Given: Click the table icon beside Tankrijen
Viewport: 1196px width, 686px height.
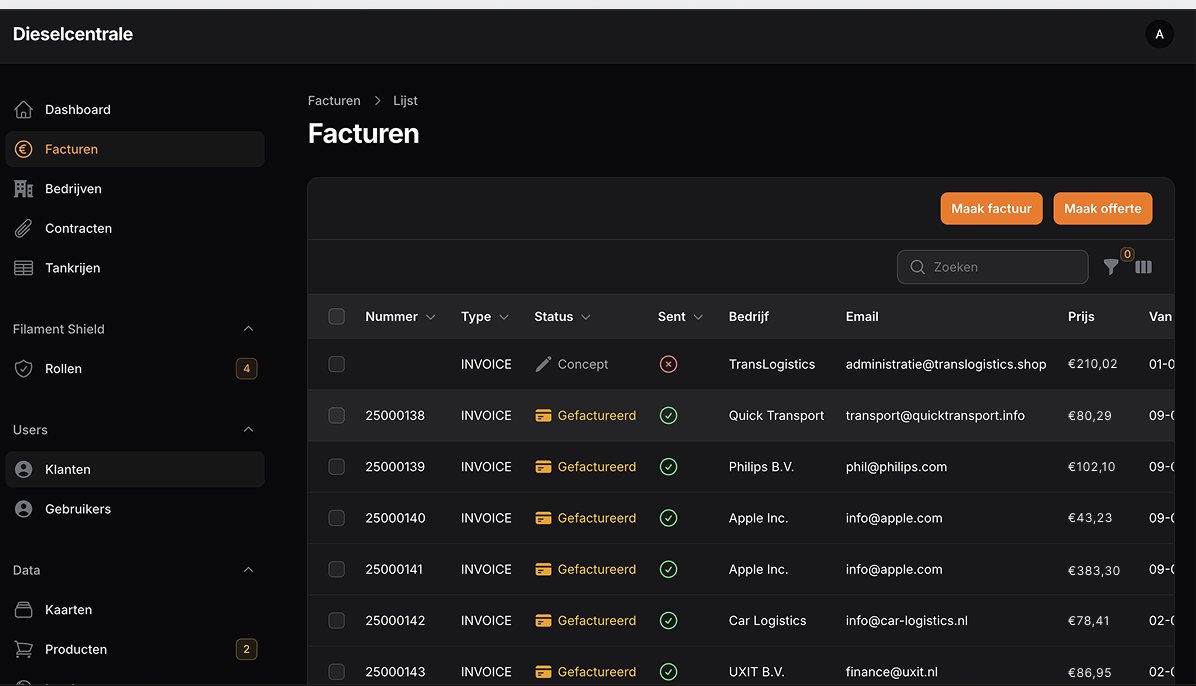Looking at the screenshot, I should [x=24, y=268].
